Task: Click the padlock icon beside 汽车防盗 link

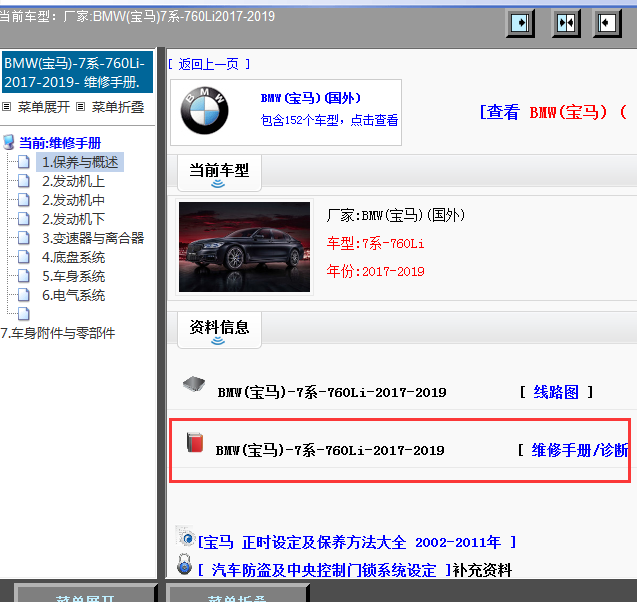Action: [184, 564]
